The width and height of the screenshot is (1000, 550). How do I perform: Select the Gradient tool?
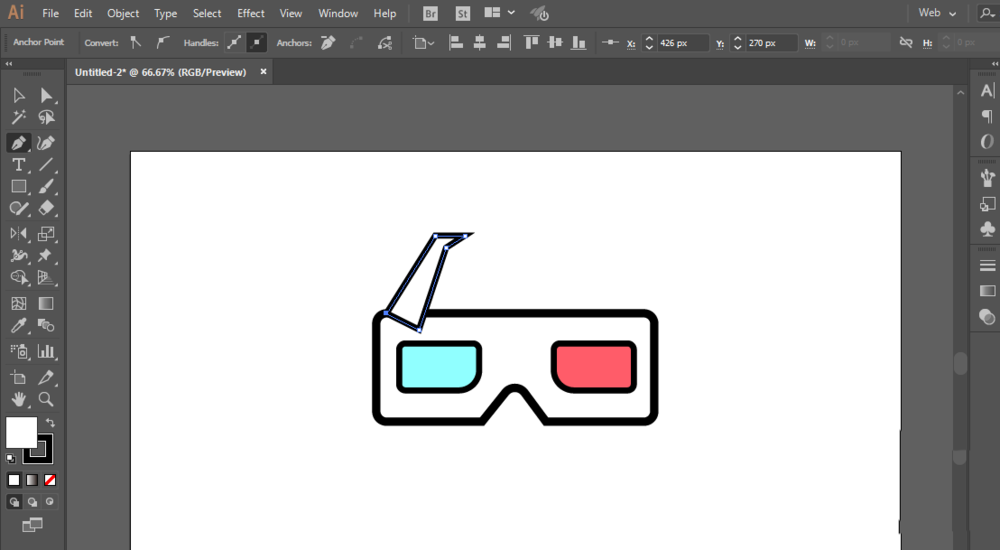coord(46,304)
